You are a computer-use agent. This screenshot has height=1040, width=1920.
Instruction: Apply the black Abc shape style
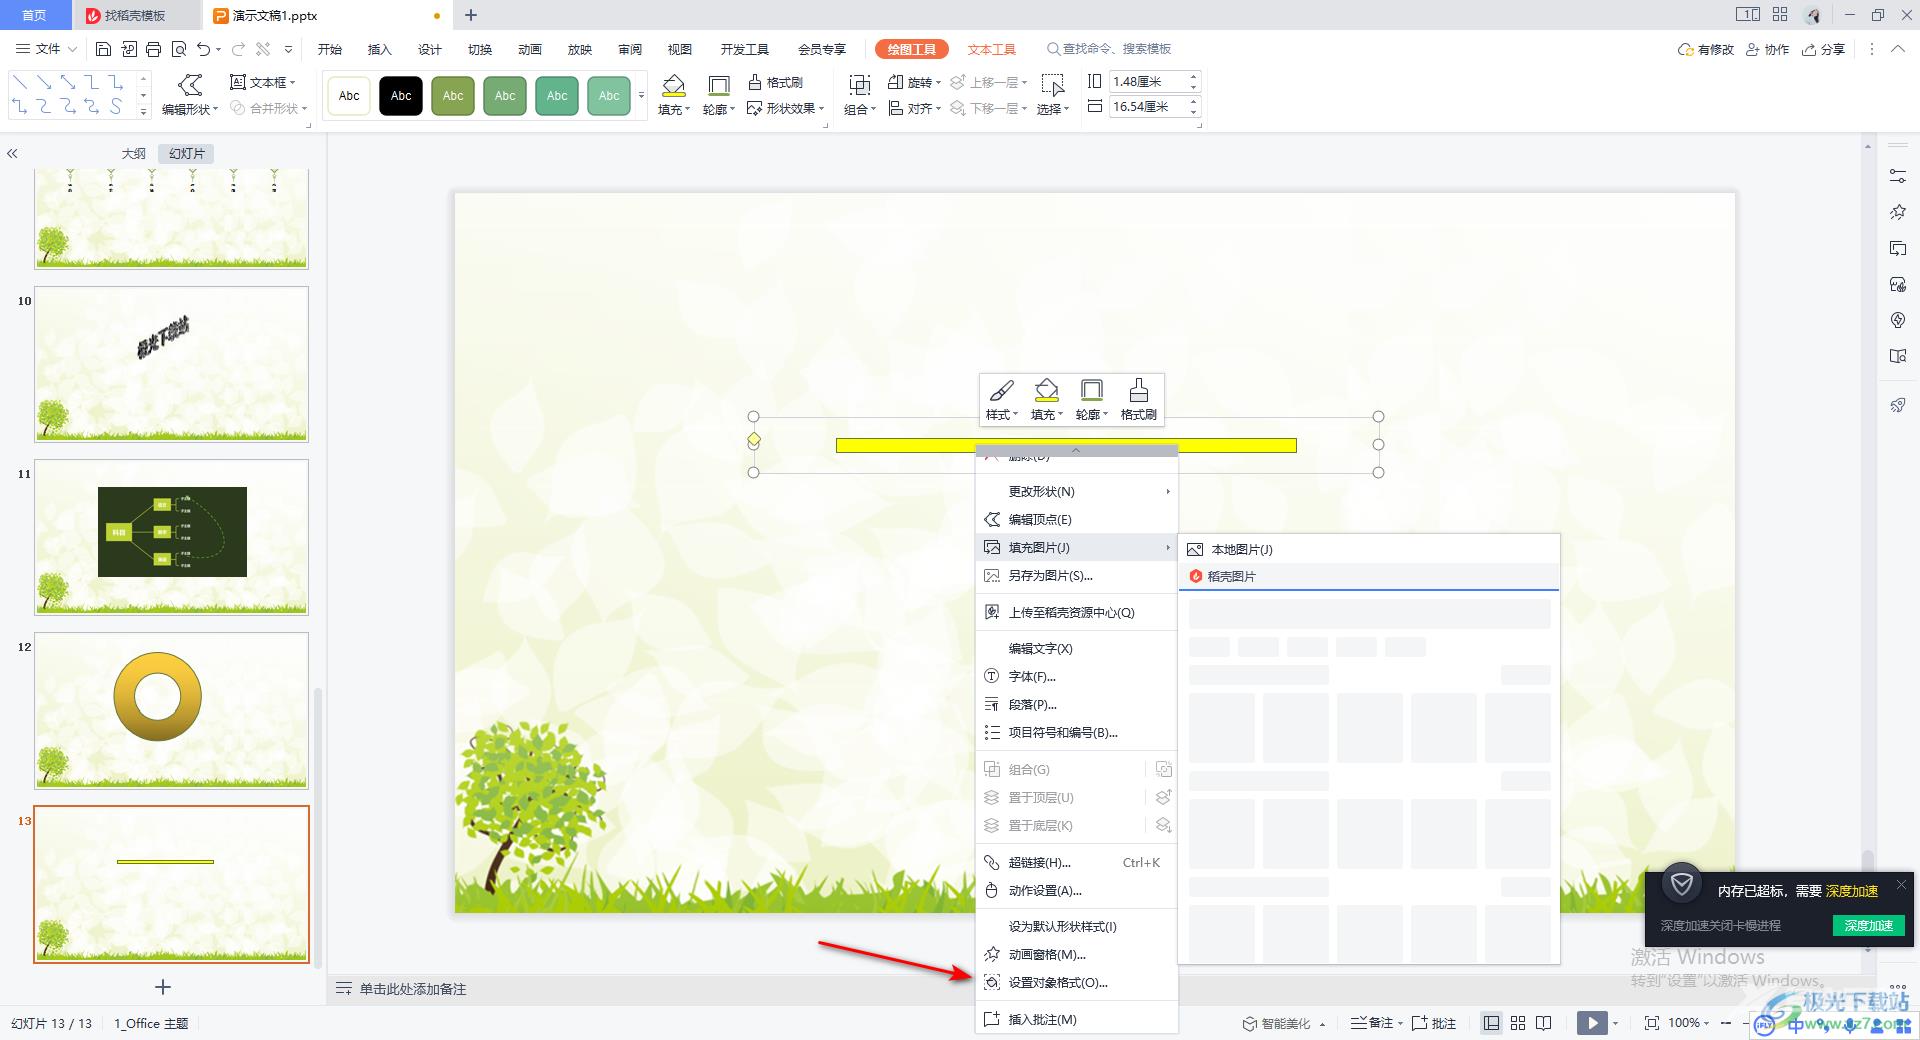pyautogui.click(x=401, y=96)
